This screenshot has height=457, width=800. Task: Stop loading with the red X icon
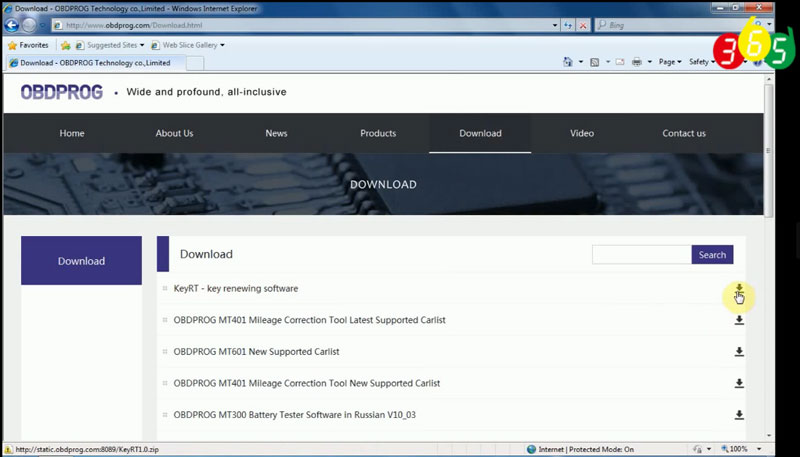point(583,25)
